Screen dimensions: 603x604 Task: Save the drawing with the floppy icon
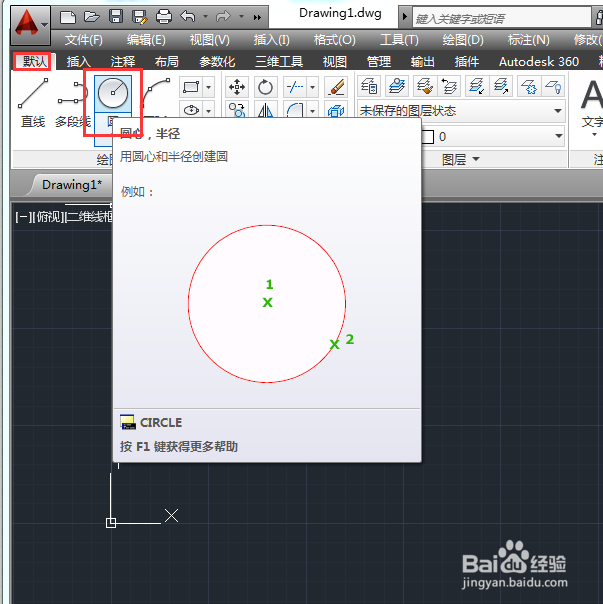pyautogui.click(x=116, y=17)
